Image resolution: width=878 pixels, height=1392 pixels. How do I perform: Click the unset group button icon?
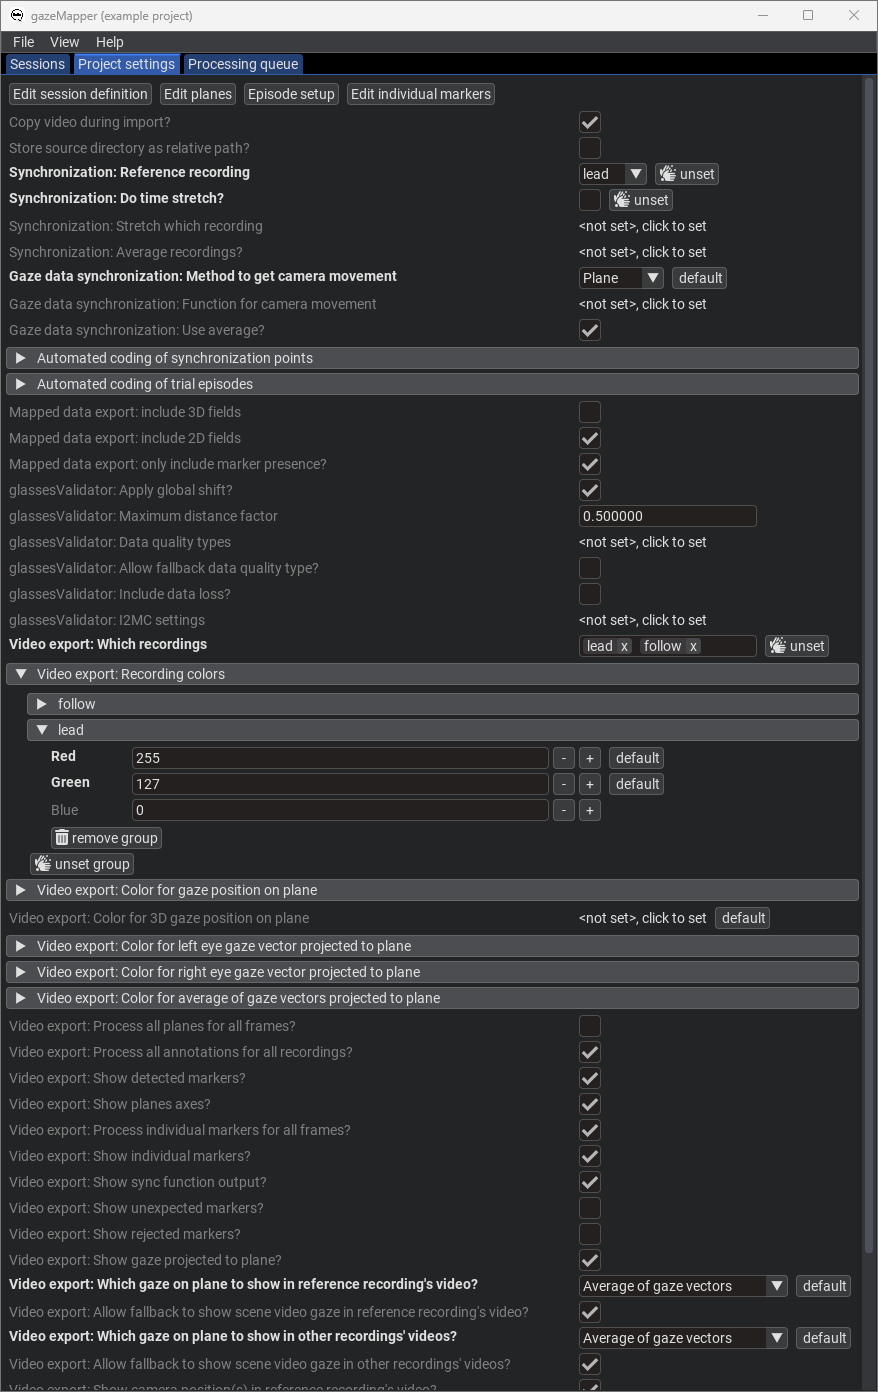tap(43, 864)
